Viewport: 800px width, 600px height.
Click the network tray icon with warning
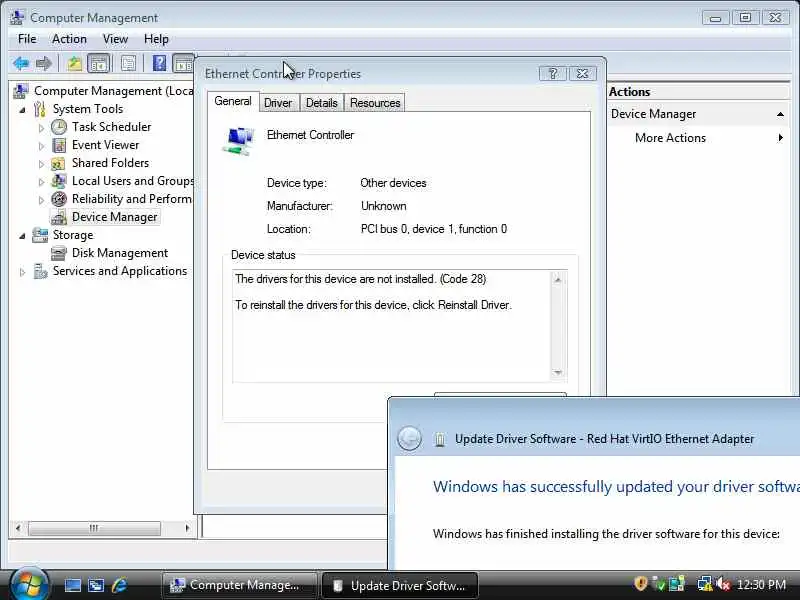click(x=705, y=584)
